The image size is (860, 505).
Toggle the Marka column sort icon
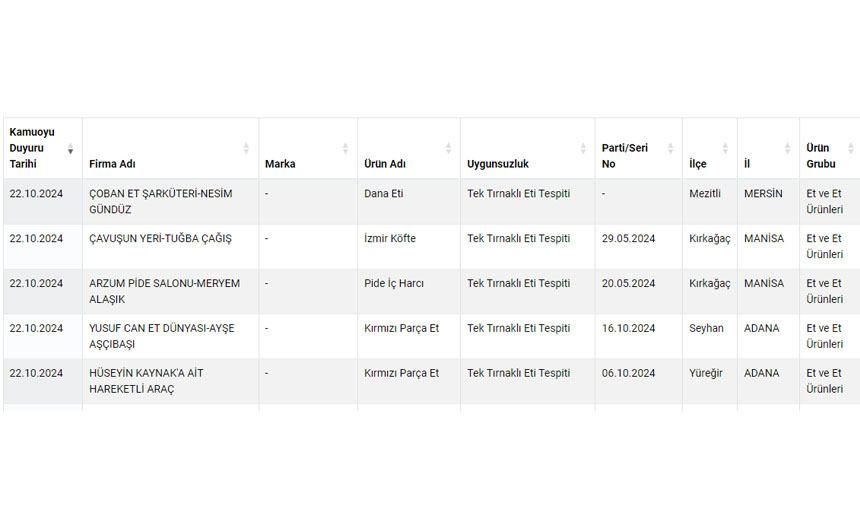[x=346, y=149]
